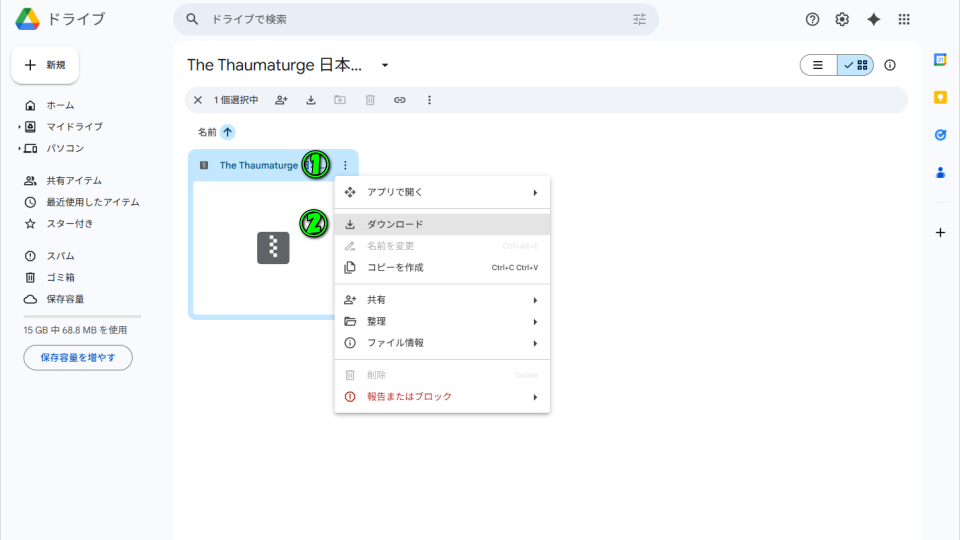The height and width of the screenshot is (540, 960).
Task: Choose コピーを作成 menu entry
Action: (442, 268)
